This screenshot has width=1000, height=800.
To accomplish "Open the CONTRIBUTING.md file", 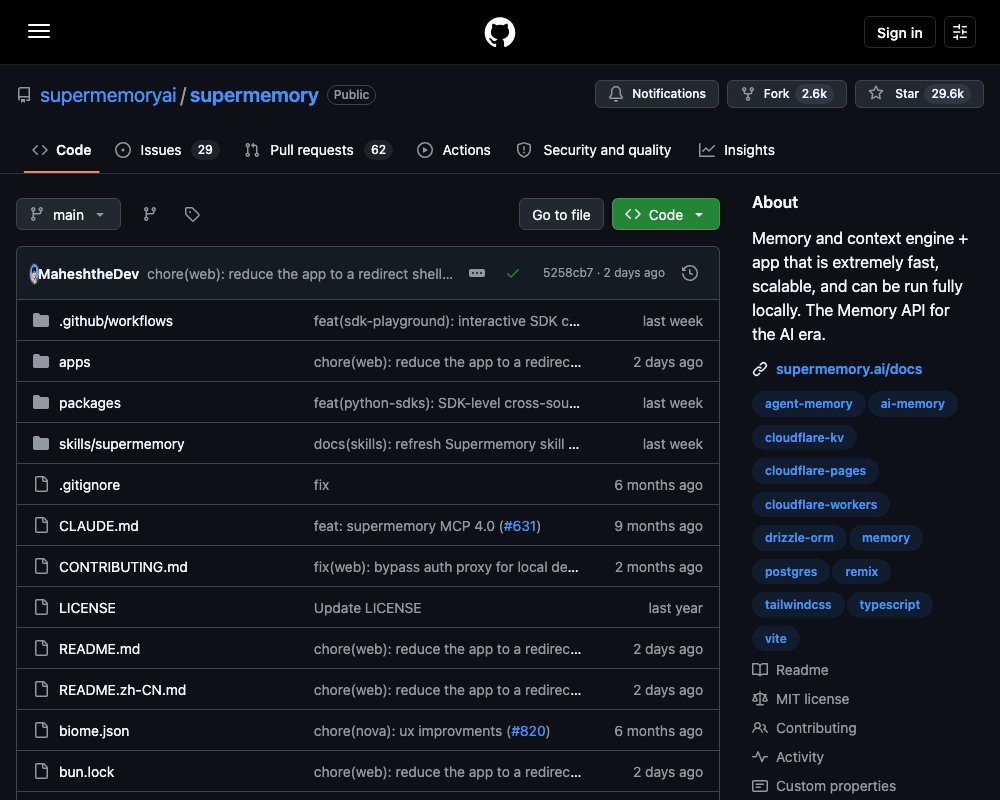I will (123, 567).
